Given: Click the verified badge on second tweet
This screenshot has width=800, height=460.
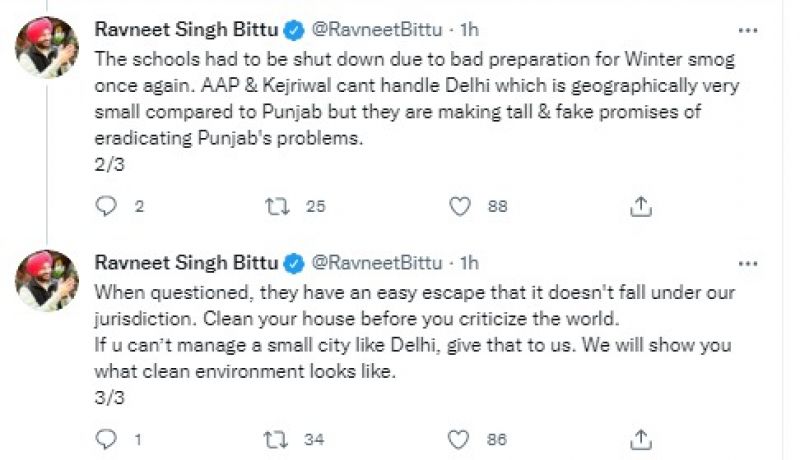Looking at the screenshot, I should click(x=294, y=262).
